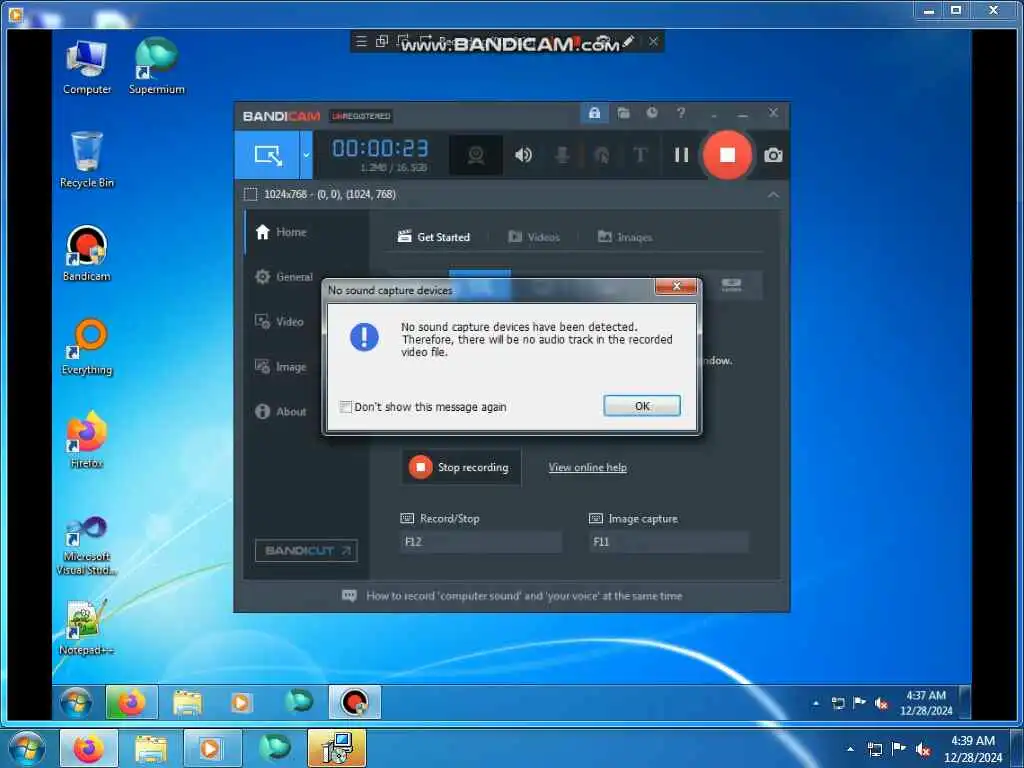Click the lock icon in Bandicam title bar

point(594,114)
